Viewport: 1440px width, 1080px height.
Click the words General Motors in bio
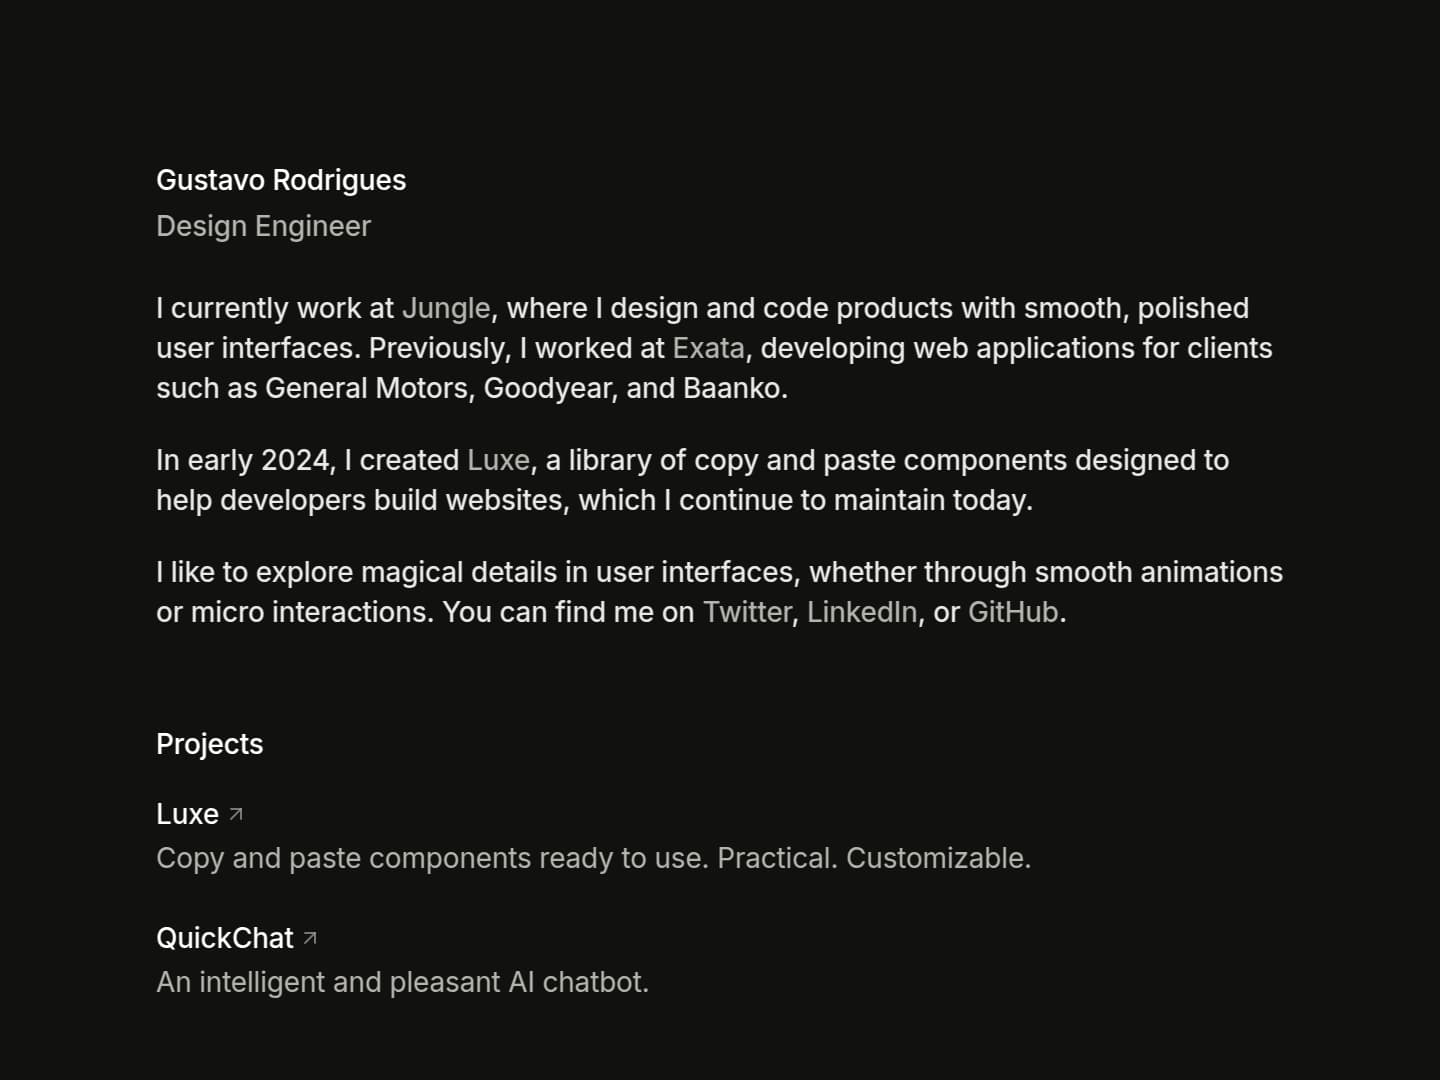coord(366,388)
